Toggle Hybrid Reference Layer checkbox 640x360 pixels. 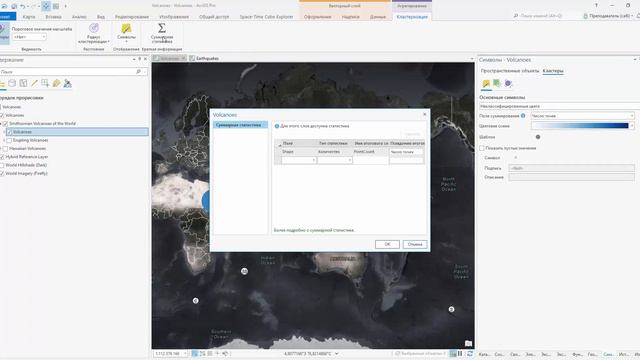click(2, 157)
